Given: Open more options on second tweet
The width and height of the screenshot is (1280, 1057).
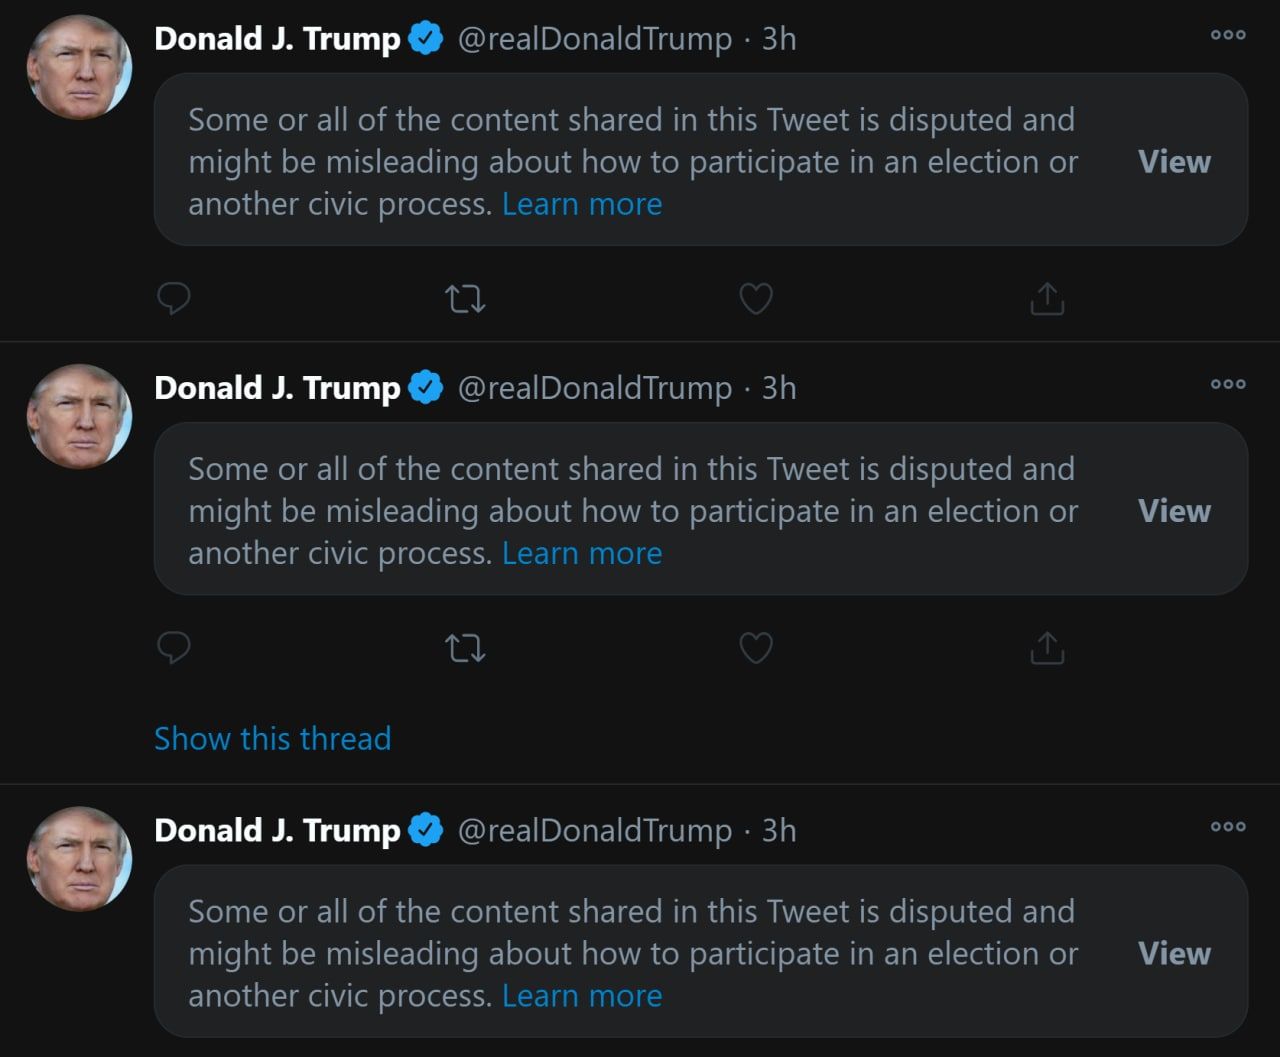Looking at the screenshot, I should (x=1227, y=384).
